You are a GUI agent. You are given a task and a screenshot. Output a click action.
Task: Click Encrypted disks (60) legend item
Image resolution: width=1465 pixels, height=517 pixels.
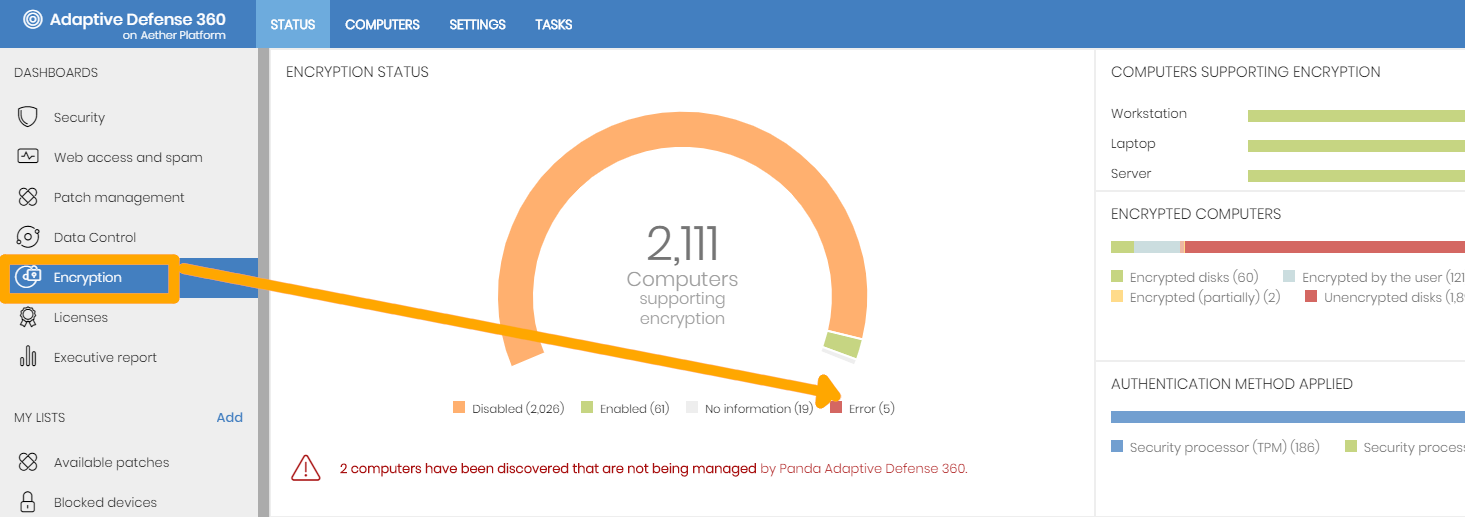tap(1184, 278)
